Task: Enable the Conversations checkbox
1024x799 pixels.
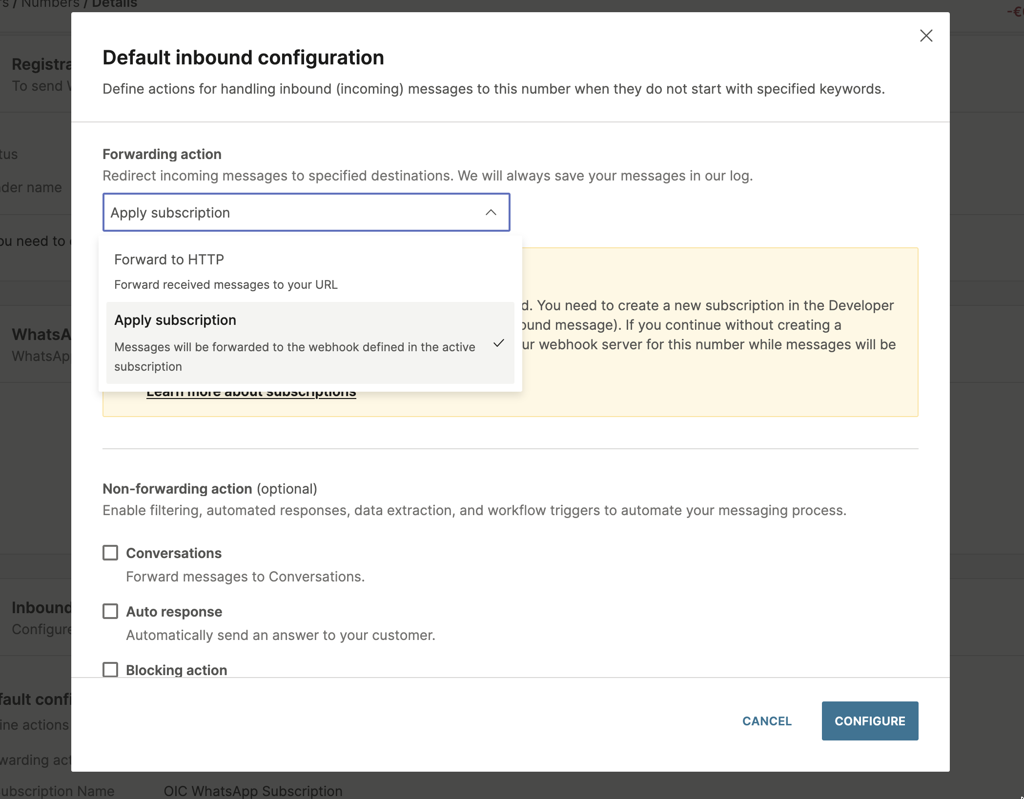Action: point(110,553)
